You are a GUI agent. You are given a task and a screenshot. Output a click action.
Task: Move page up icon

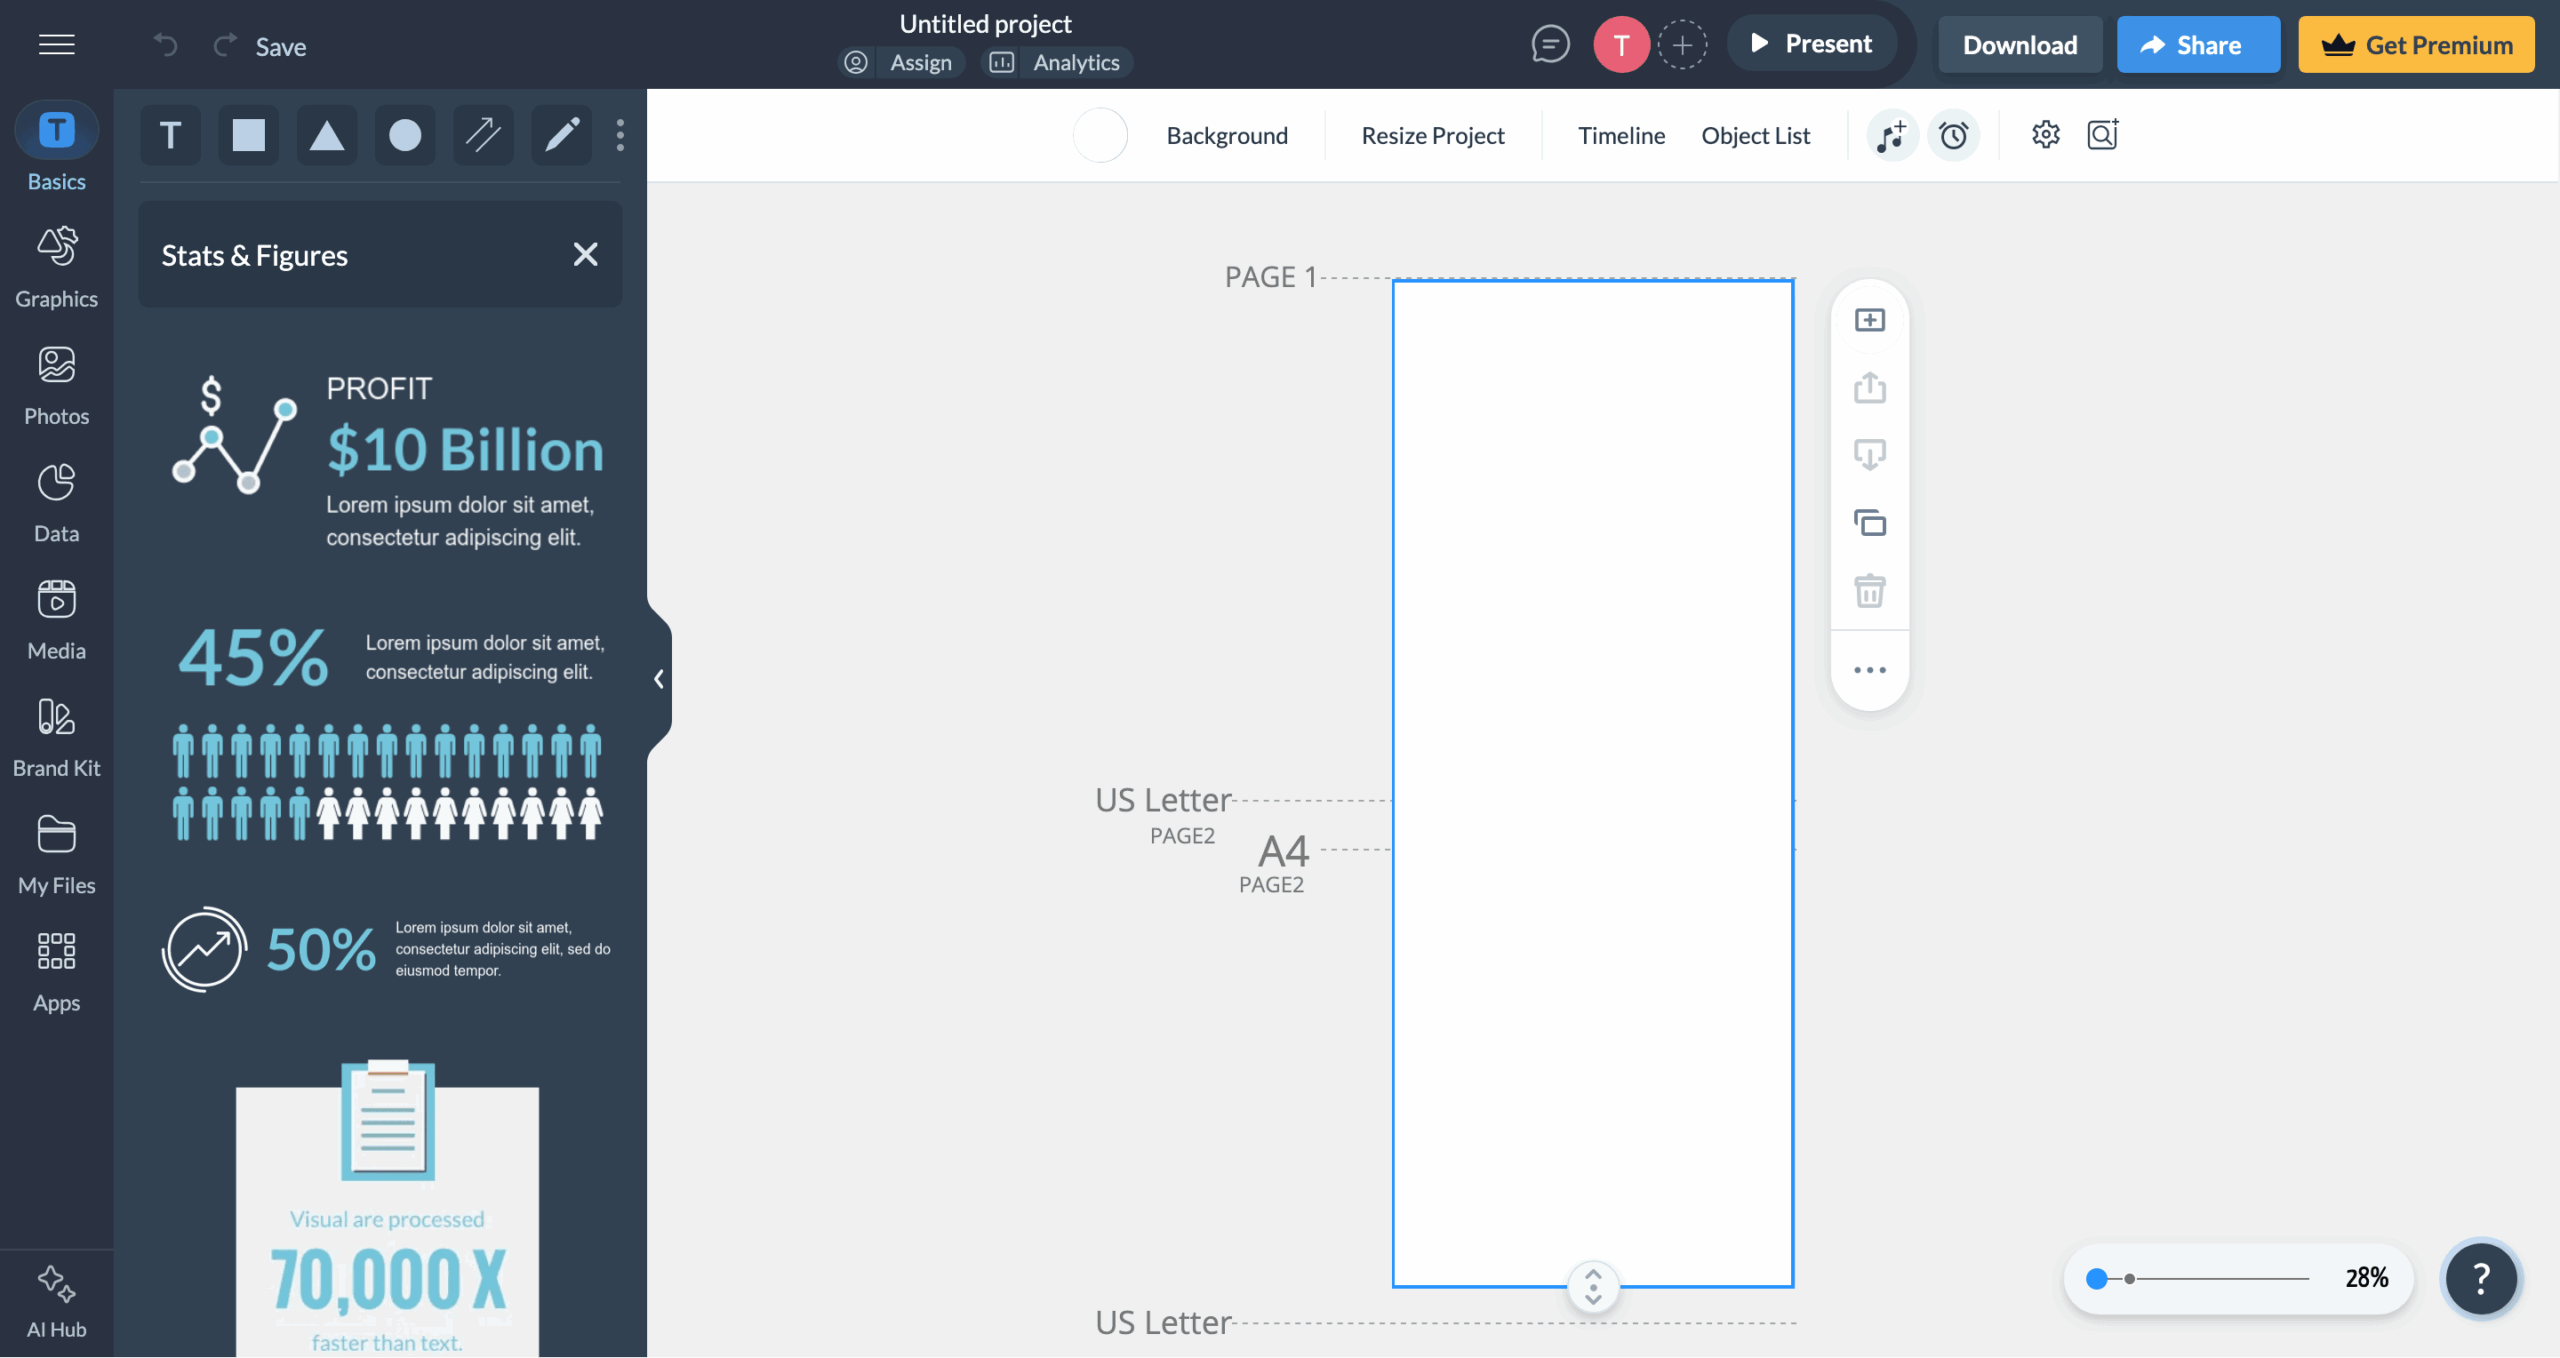[1869, 387]
